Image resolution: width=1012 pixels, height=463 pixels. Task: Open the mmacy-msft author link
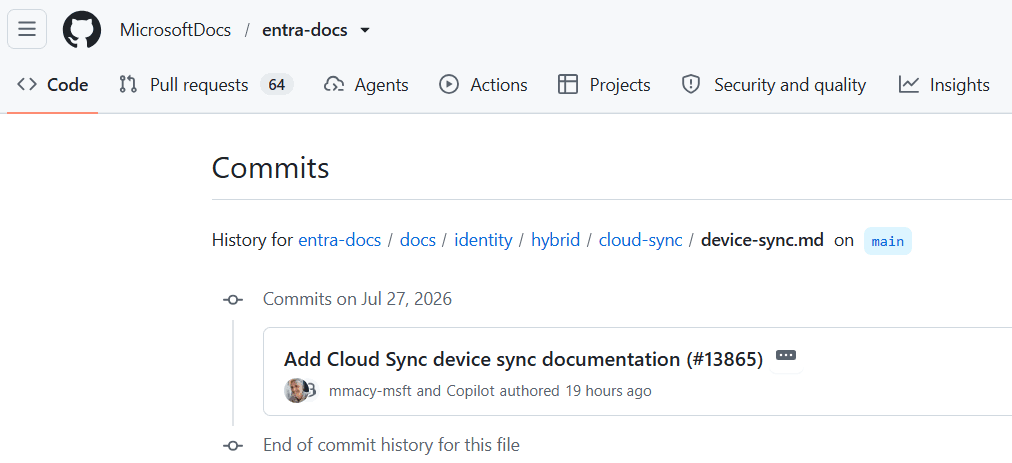(x=370, y=391)
